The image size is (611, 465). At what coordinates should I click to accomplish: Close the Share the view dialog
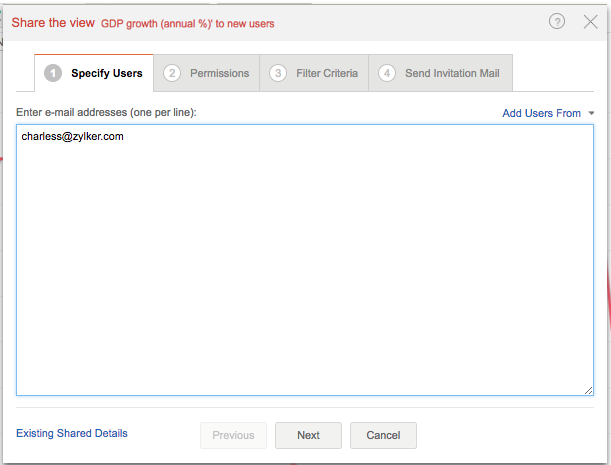point(590,22)
